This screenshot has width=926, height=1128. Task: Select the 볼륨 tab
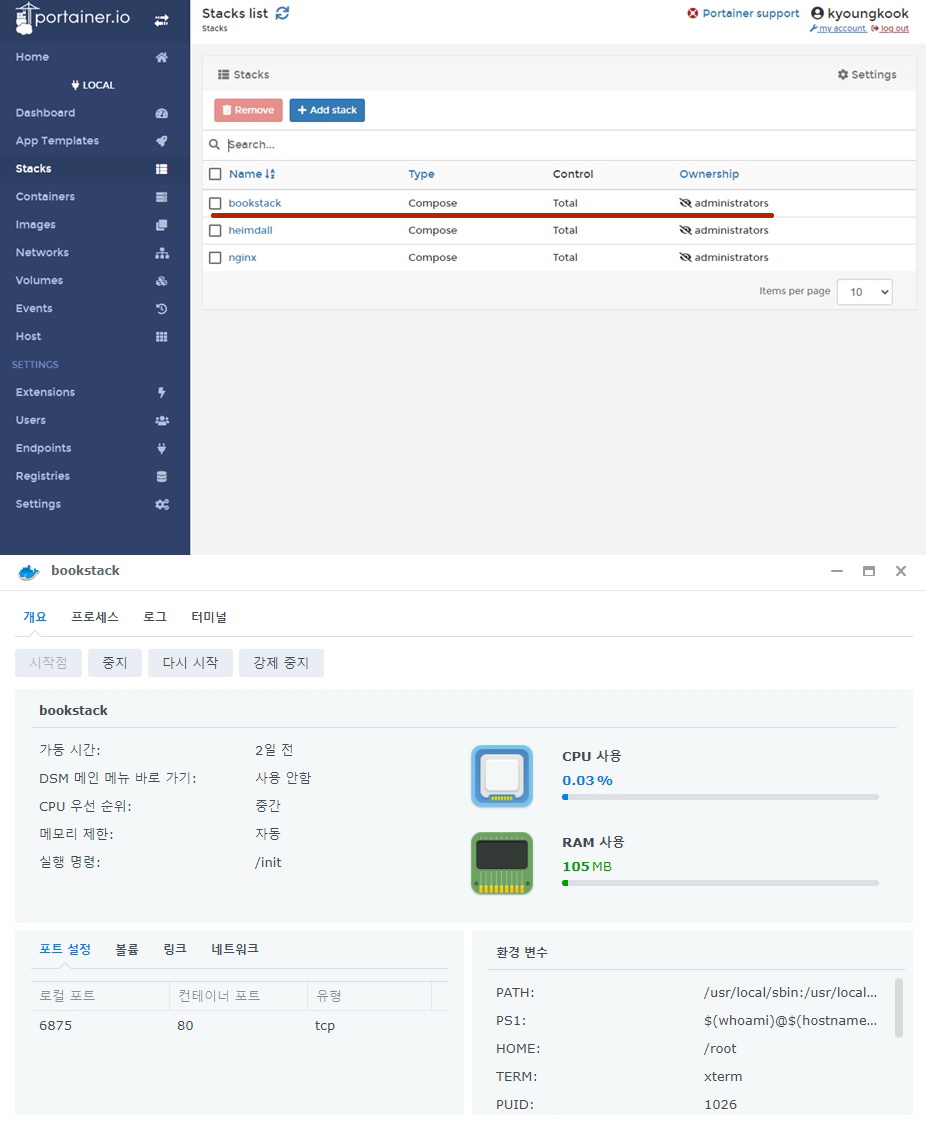[127, 949]
